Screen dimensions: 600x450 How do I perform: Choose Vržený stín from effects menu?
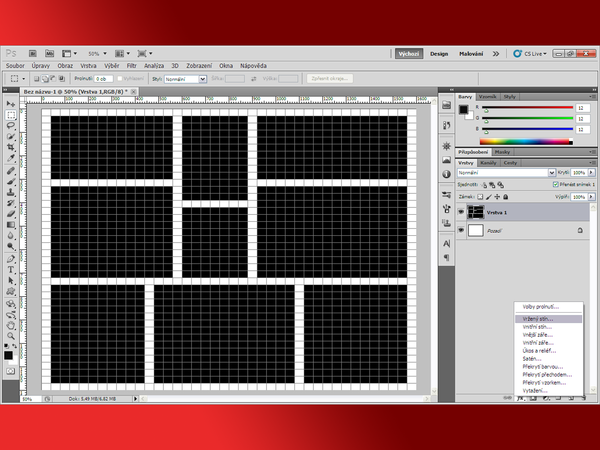point(538,318)
